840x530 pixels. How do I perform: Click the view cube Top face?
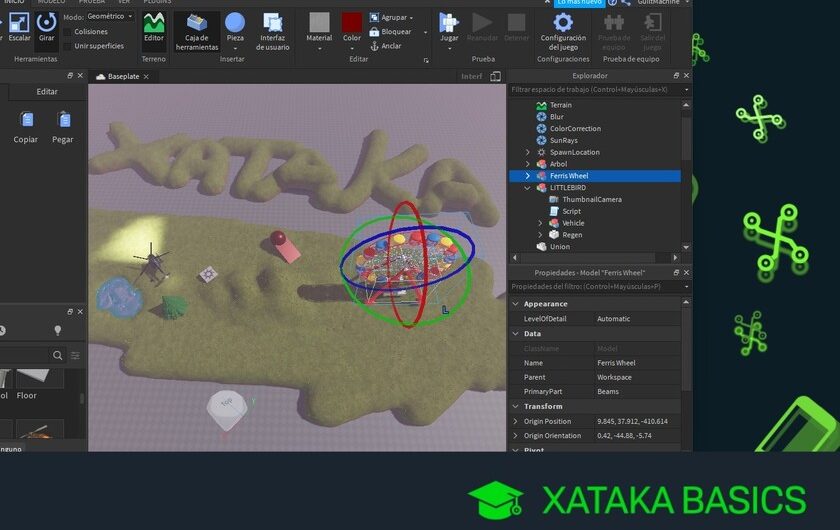(x=227, y=402)
